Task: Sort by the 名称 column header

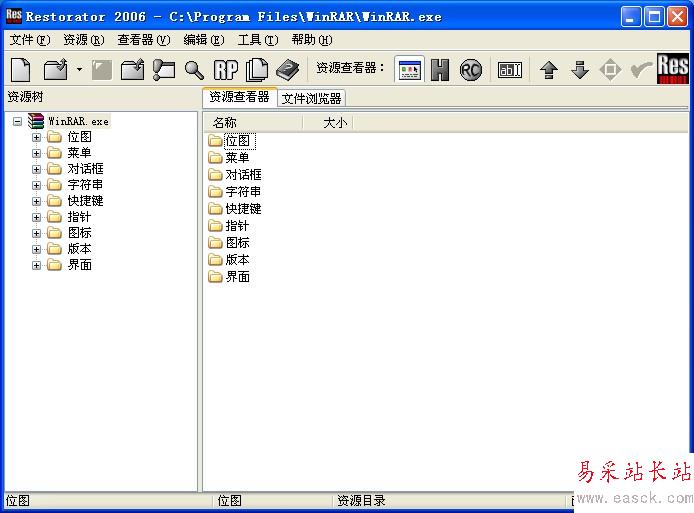Action: (x=254, y=123)
